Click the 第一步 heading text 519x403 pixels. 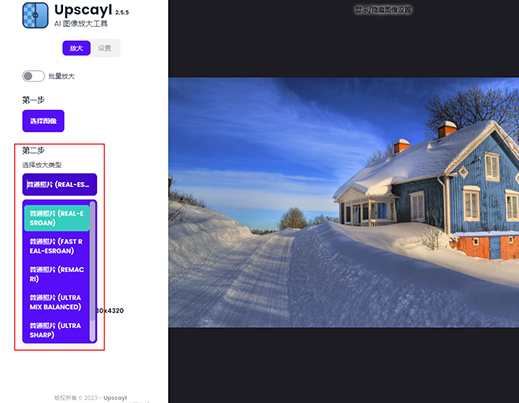coord(33,100)
